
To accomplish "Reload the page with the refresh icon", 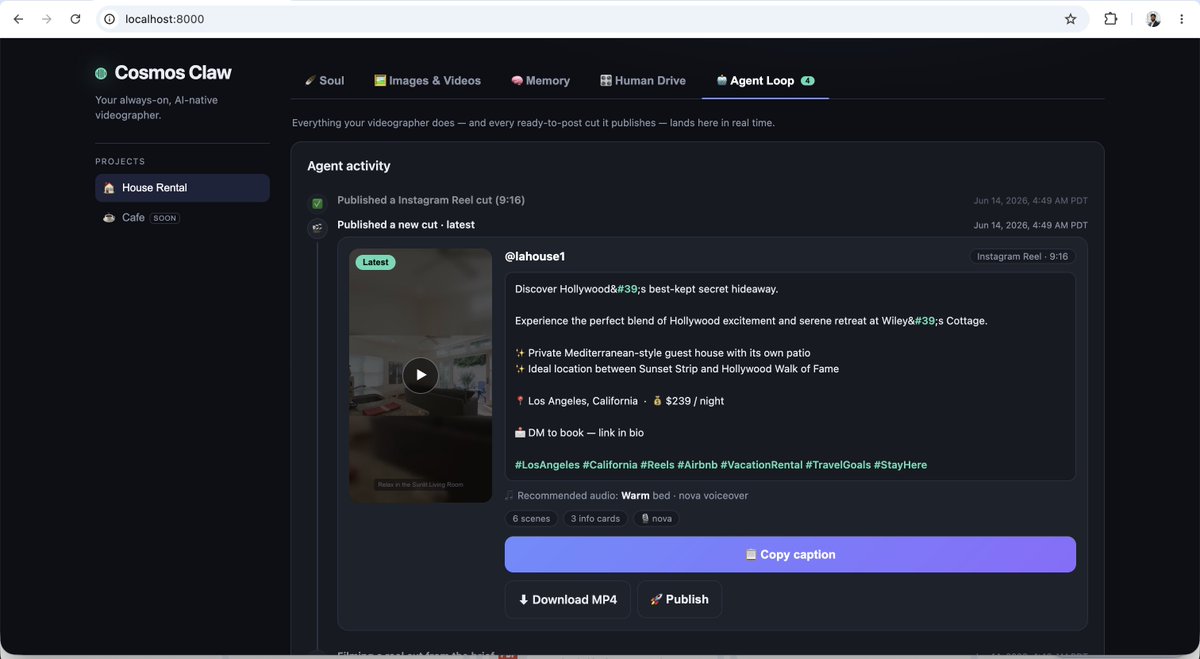I will coord(75,19).
